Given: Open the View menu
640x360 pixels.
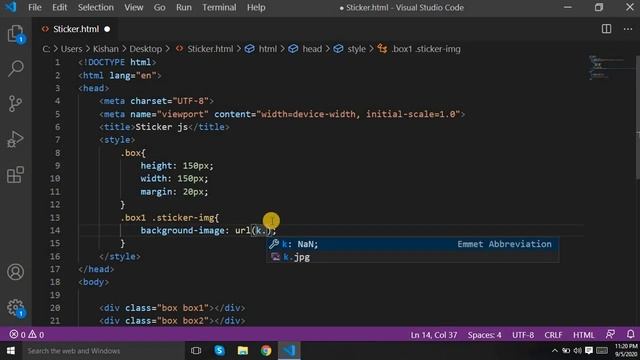Looking at the screenshot, I should point(133,7).
